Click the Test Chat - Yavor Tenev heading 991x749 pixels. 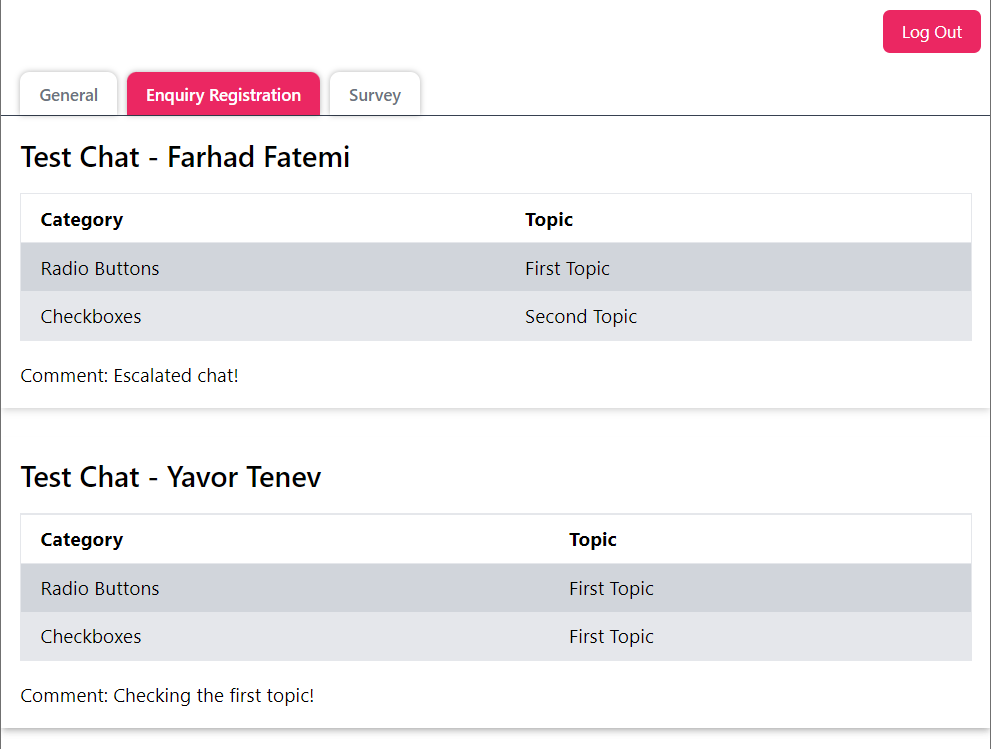(x=171, y=477)
